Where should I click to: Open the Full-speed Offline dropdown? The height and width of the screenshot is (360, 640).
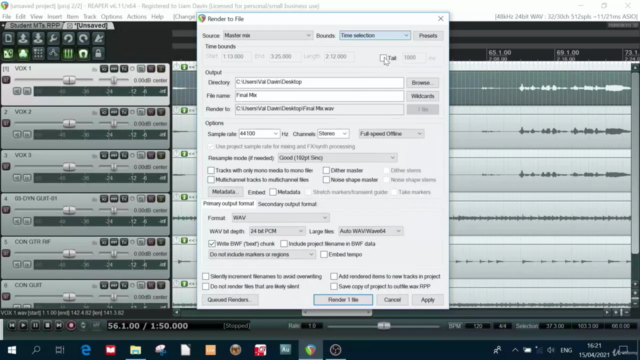coord(391,133)
